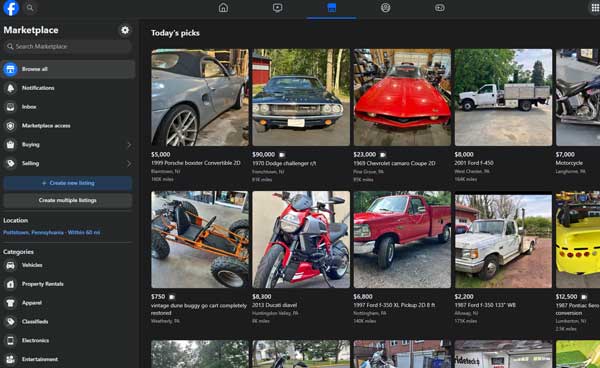600x368 pixels.
Task: Go to Home tab icon
Action: (x=223, y=8)
